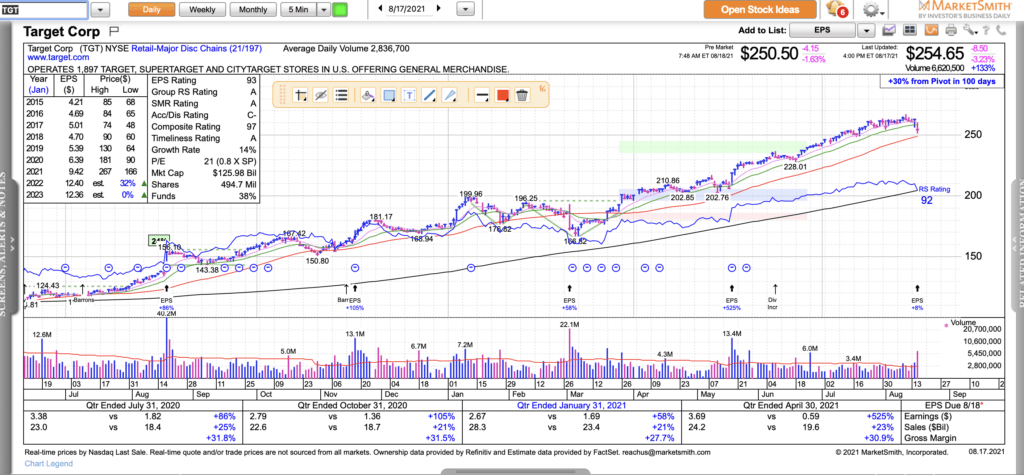This screenshot has width=1024, height=475.
Task: Open the symbol history dropdown
Action: [99, 10]
